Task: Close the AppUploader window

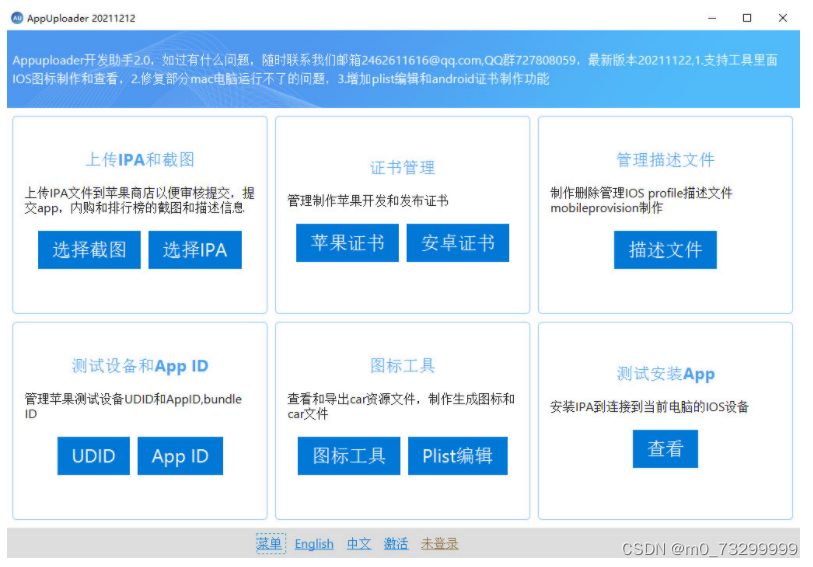Action: [783, 18]
